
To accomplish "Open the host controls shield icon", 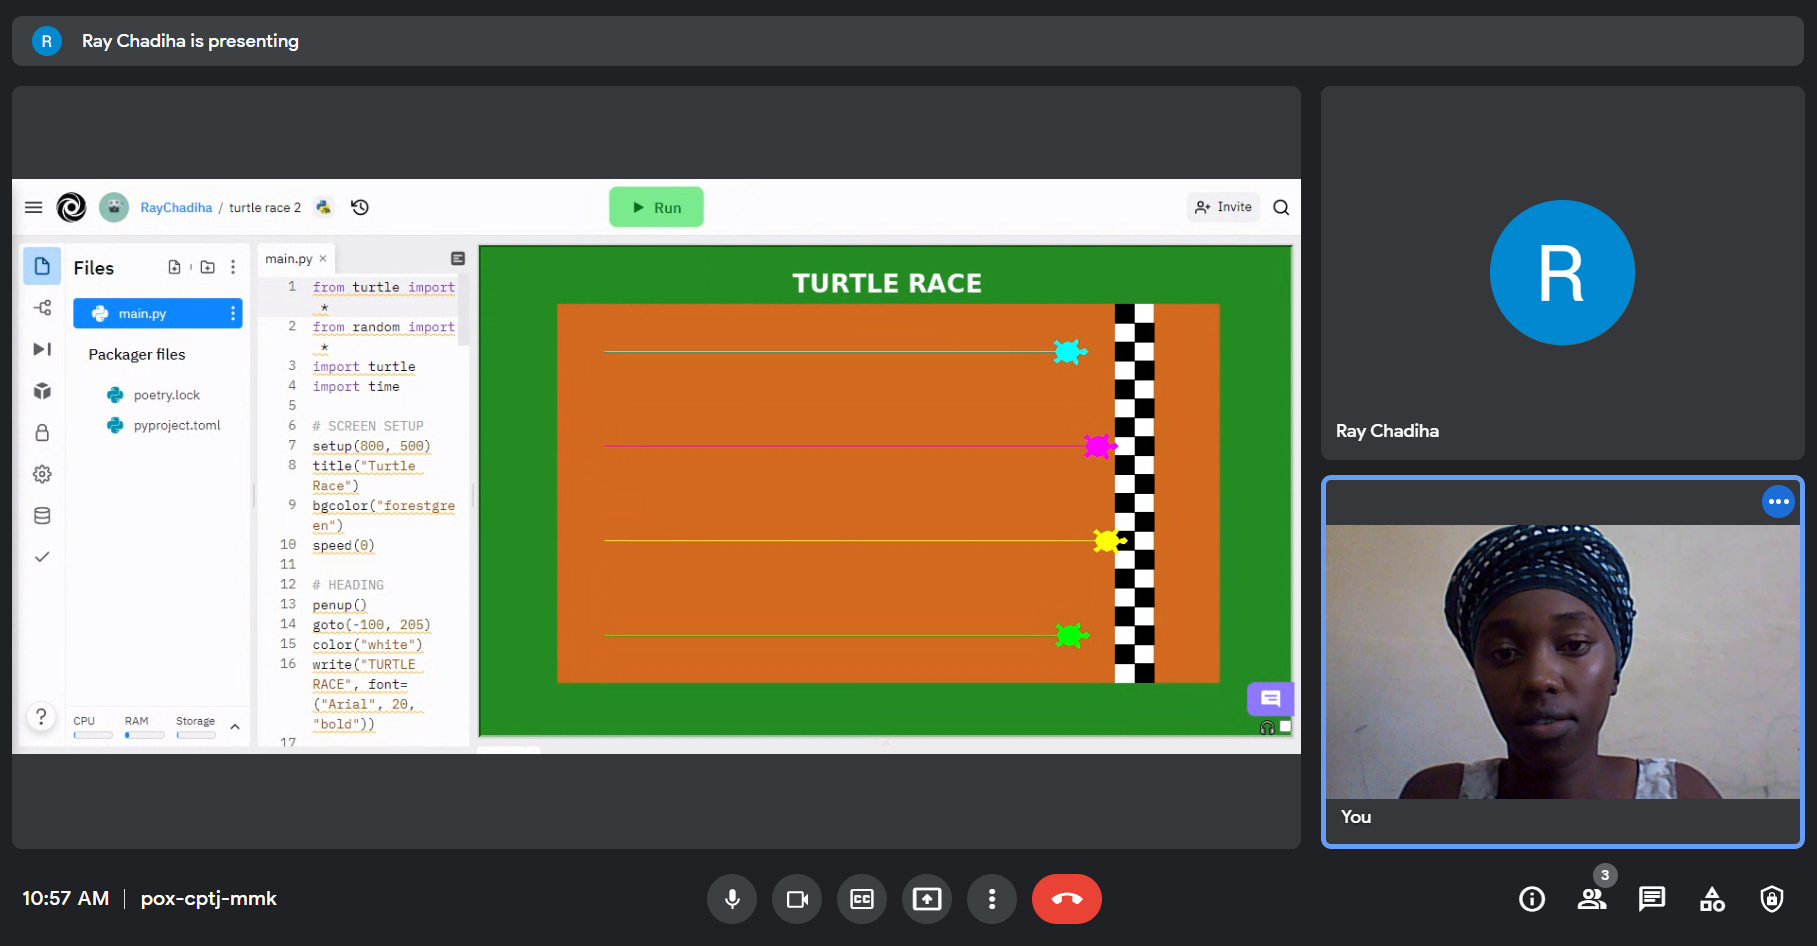I will click(x=1772, y=899).
